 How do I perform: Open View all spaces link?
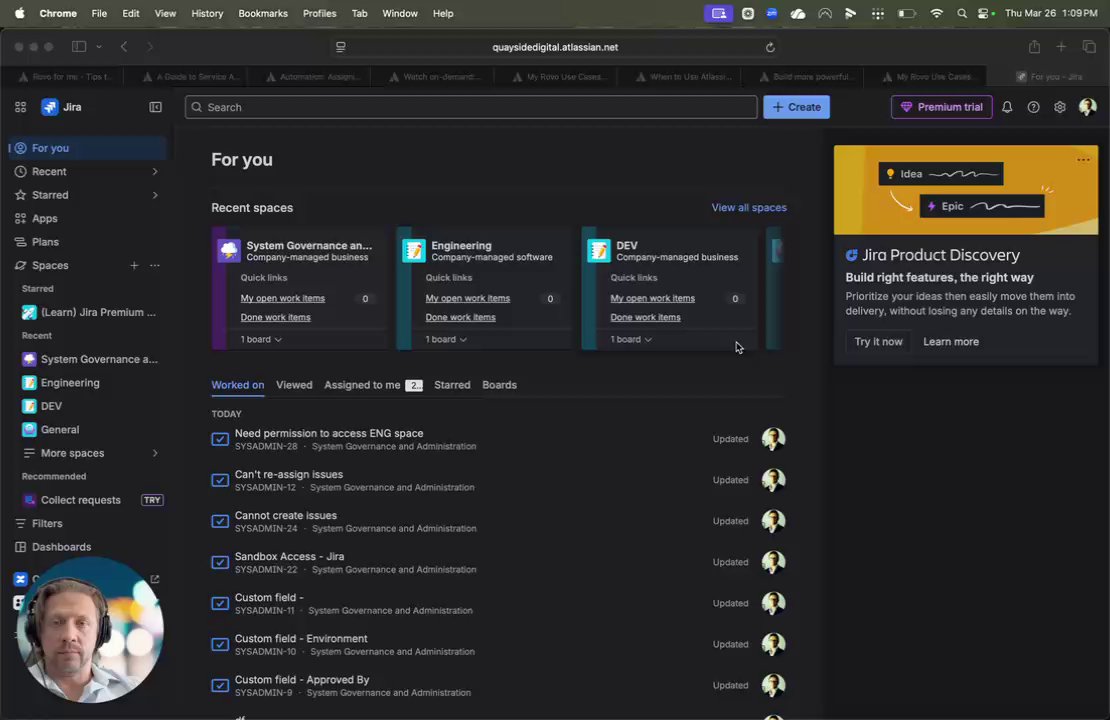pyautogui.click(x=749, y=207)
